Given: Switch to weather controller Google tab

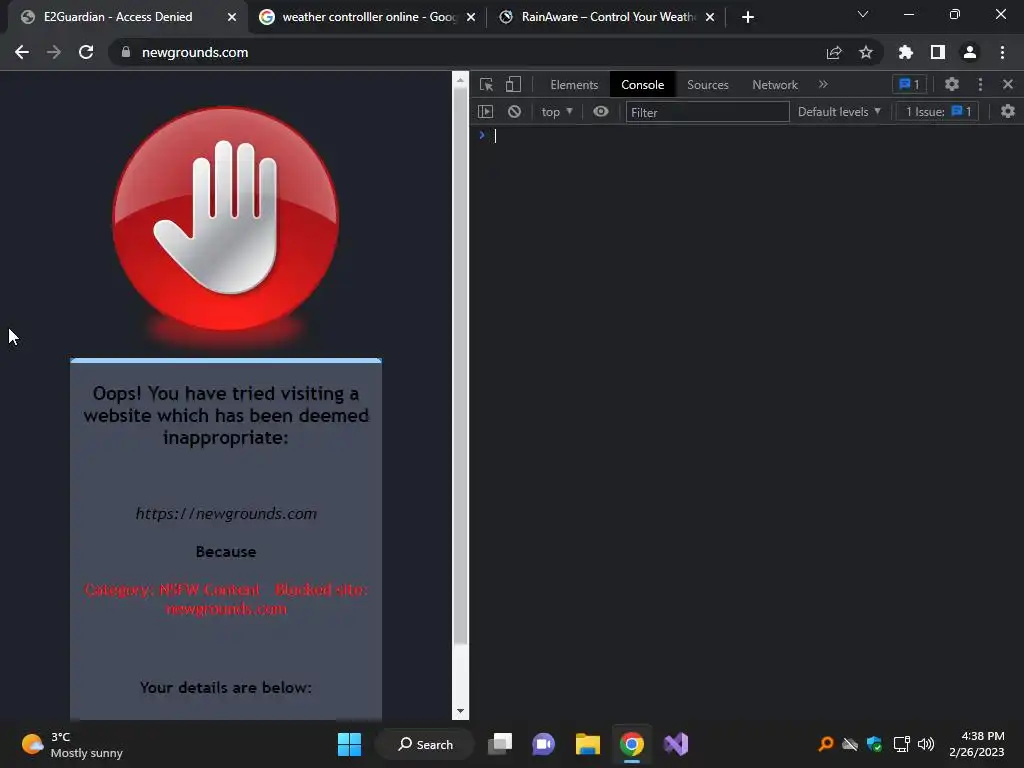Looking at the screenshot, I should click(x=369, y=17).
